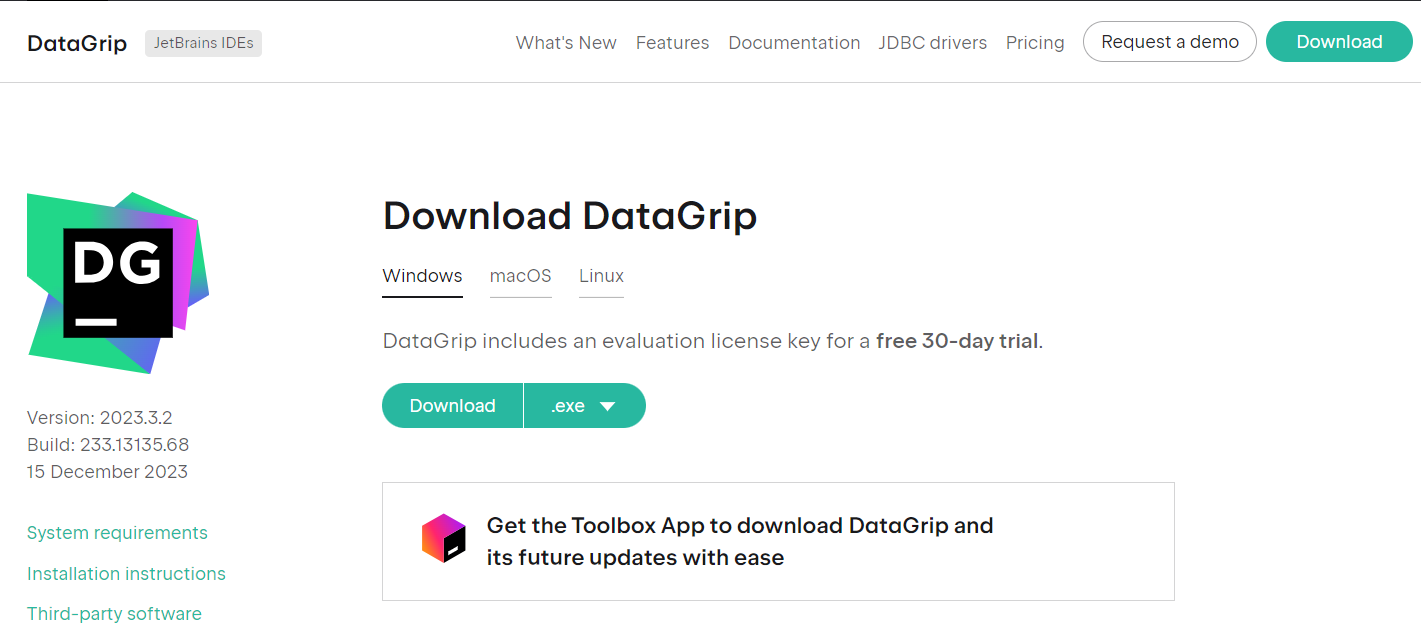Open the Installation instructions link

[126, 574]
